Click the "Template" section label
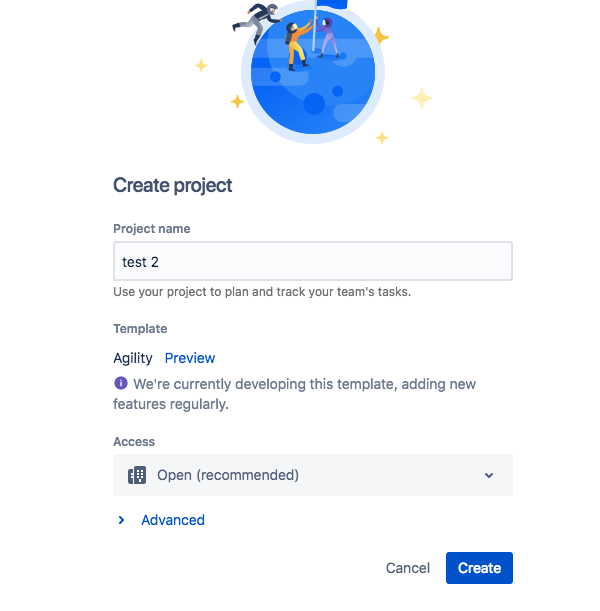The image size is (600, 611). [140, 328]
